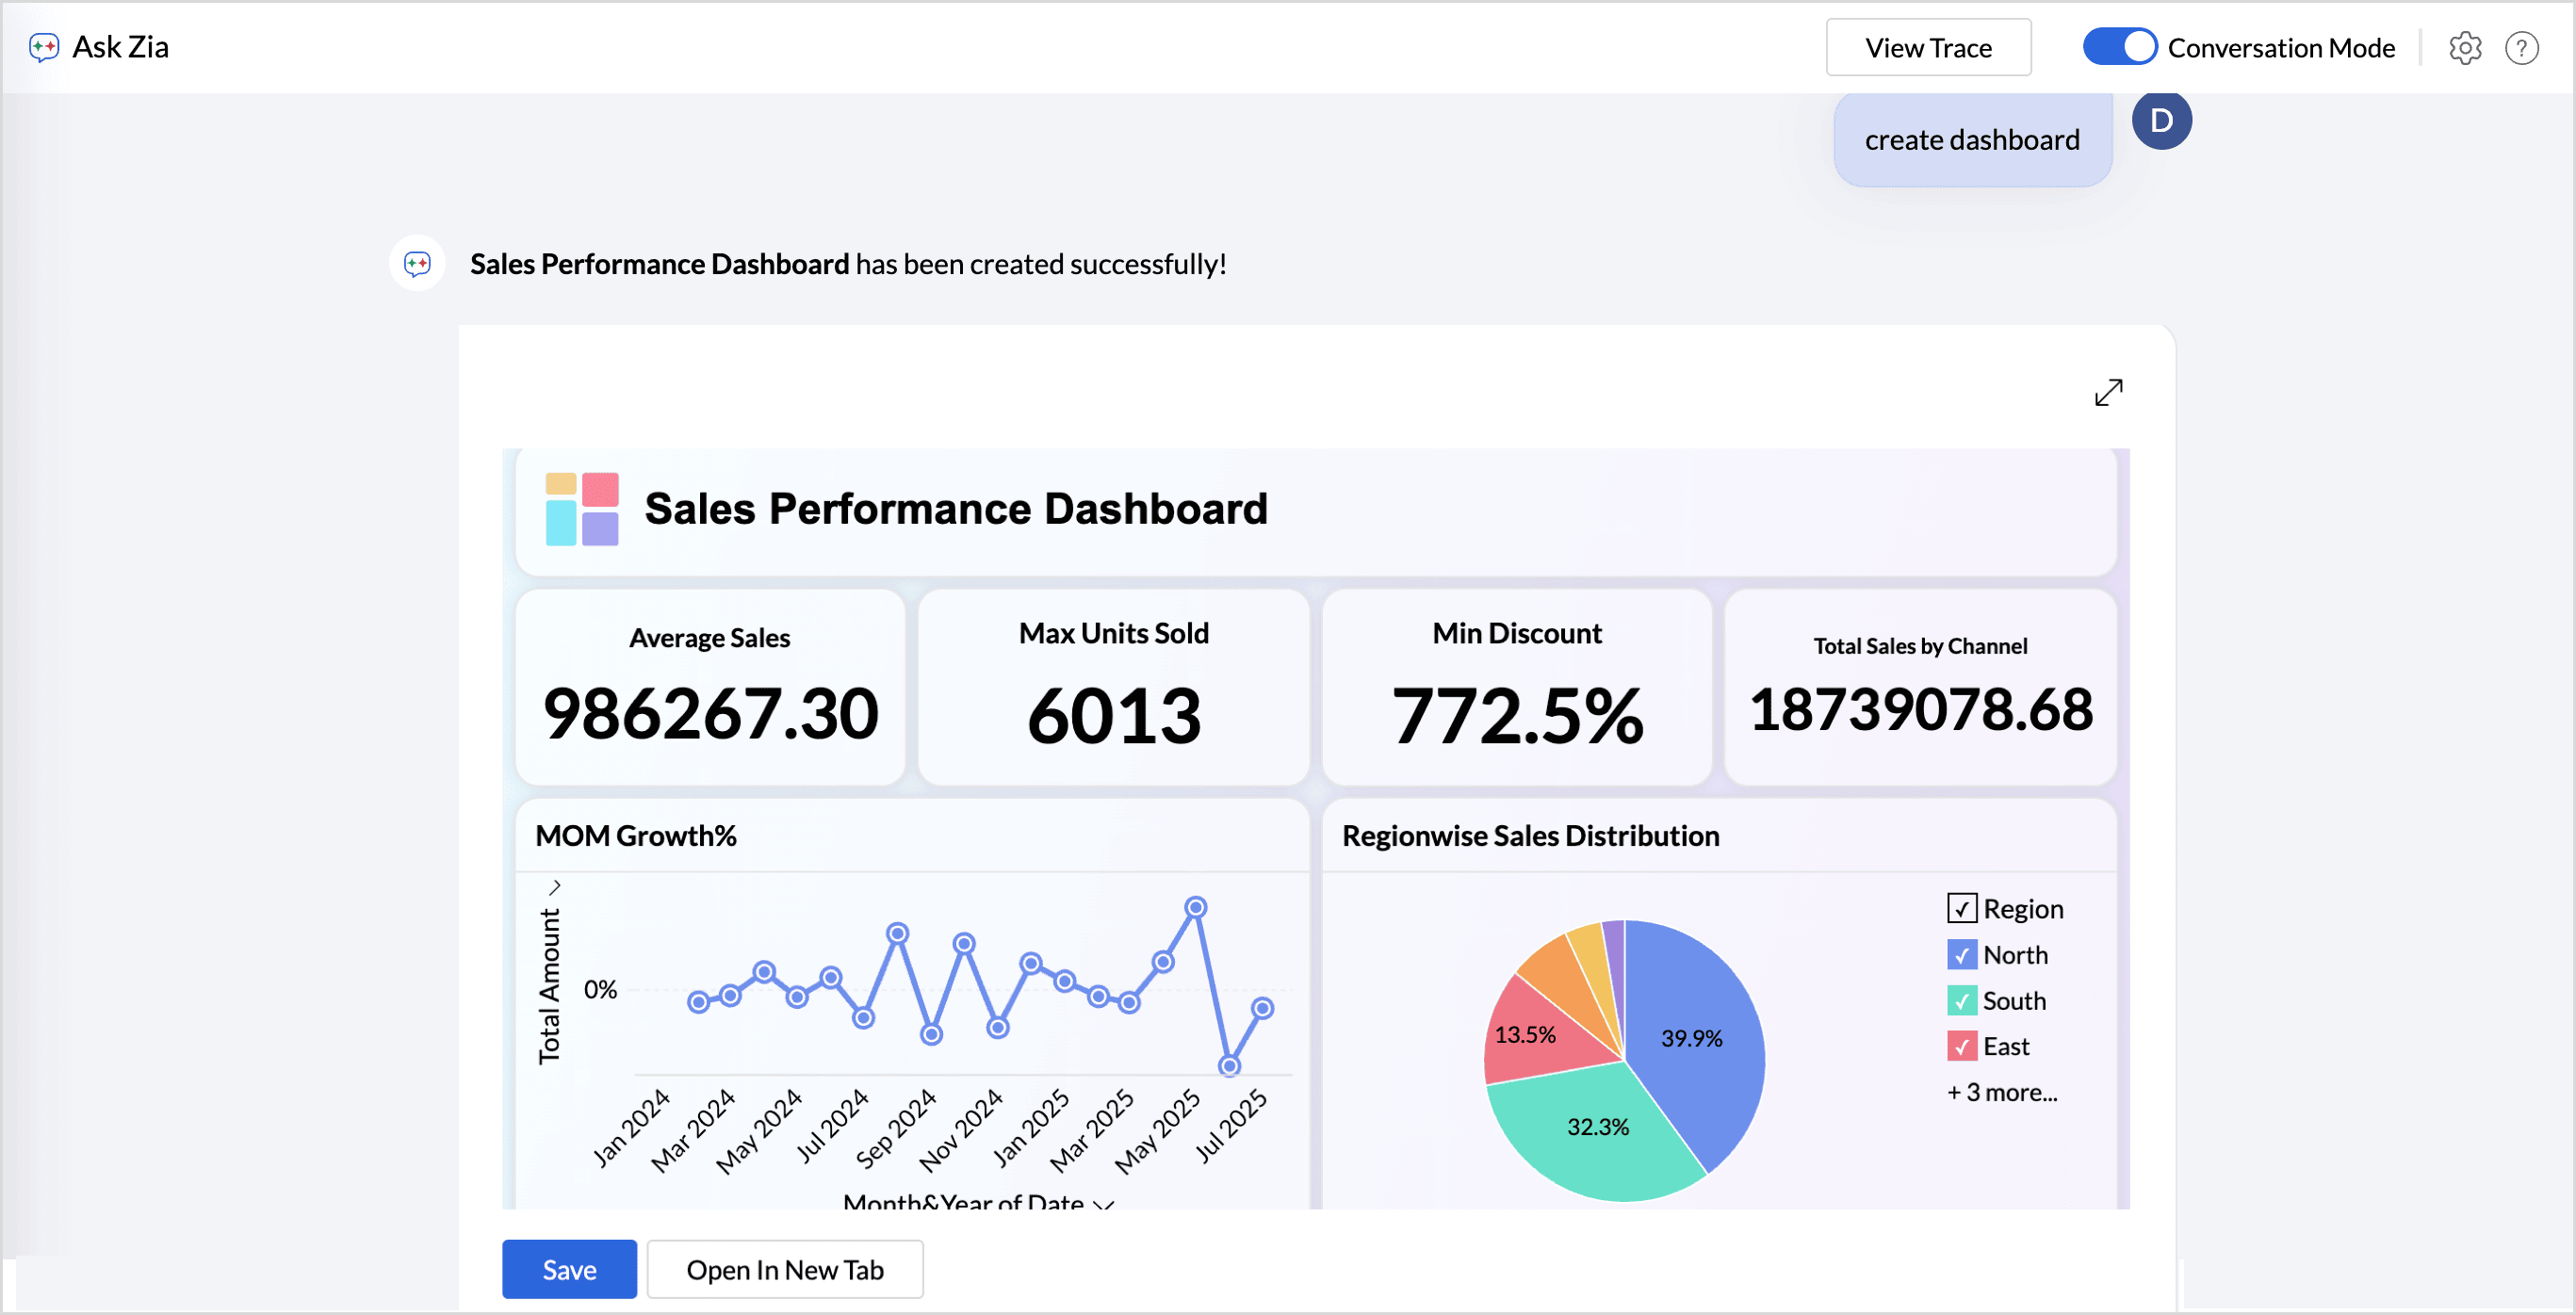Toggle the Region select-all checkbox

tap(1961, 909)
